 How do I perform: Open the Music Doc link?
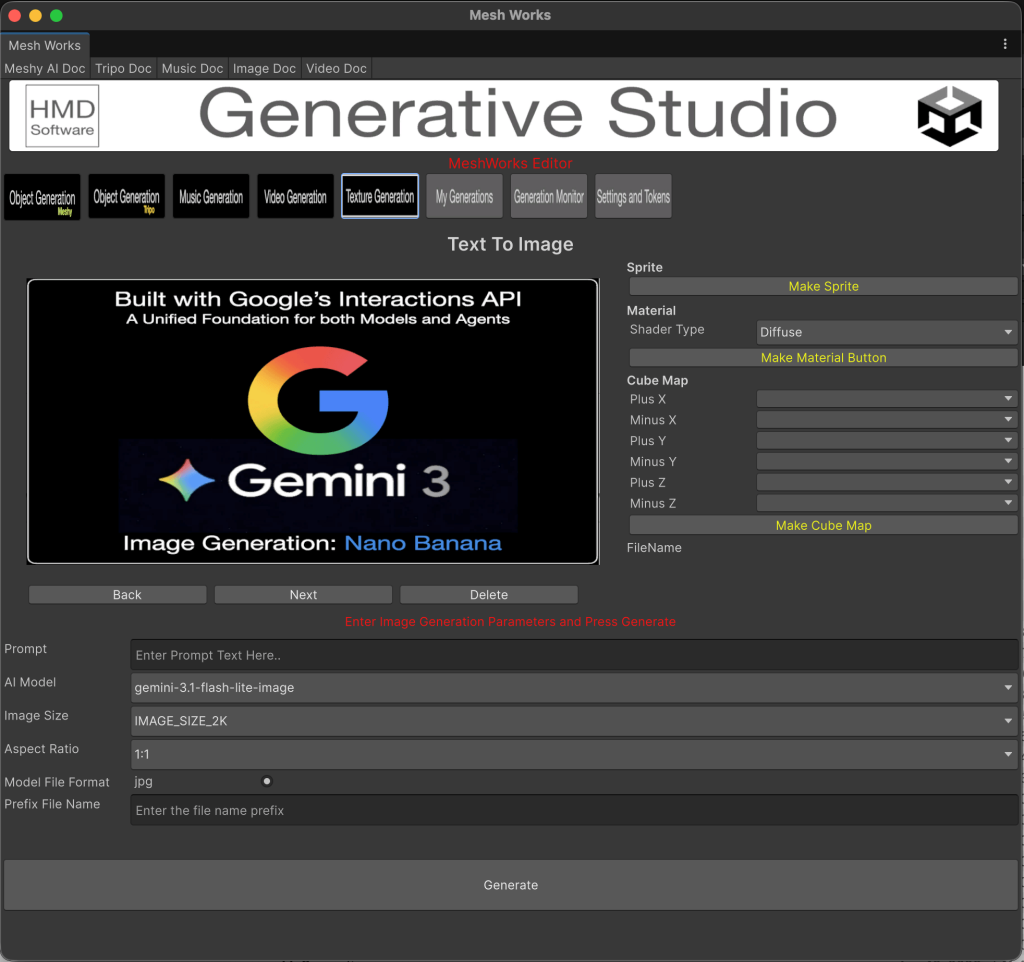193,69
